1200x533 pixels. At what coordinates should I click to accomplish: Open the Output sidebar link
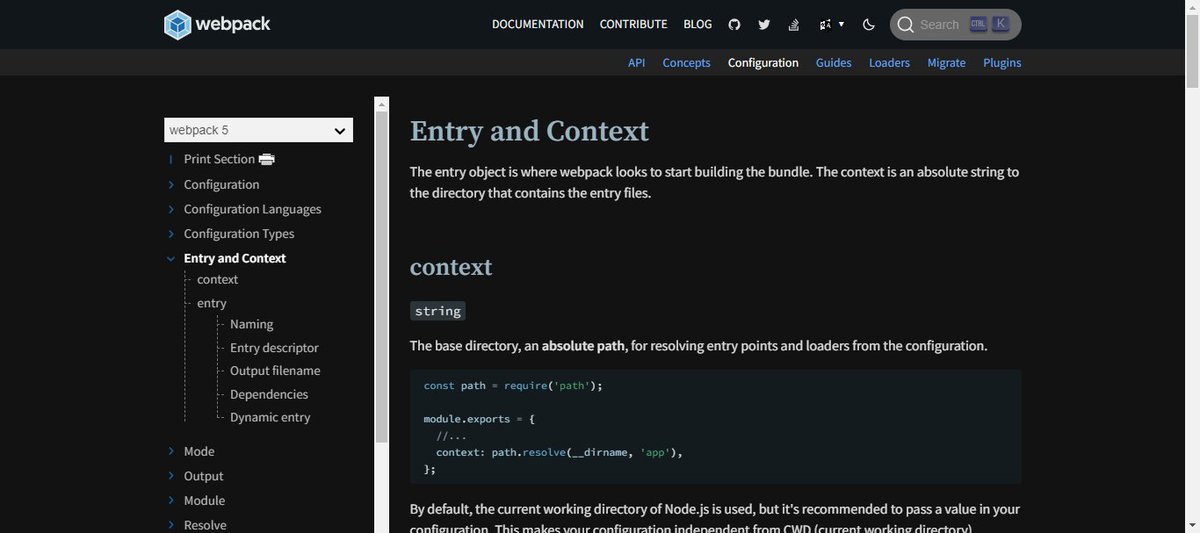click(203, 476)
